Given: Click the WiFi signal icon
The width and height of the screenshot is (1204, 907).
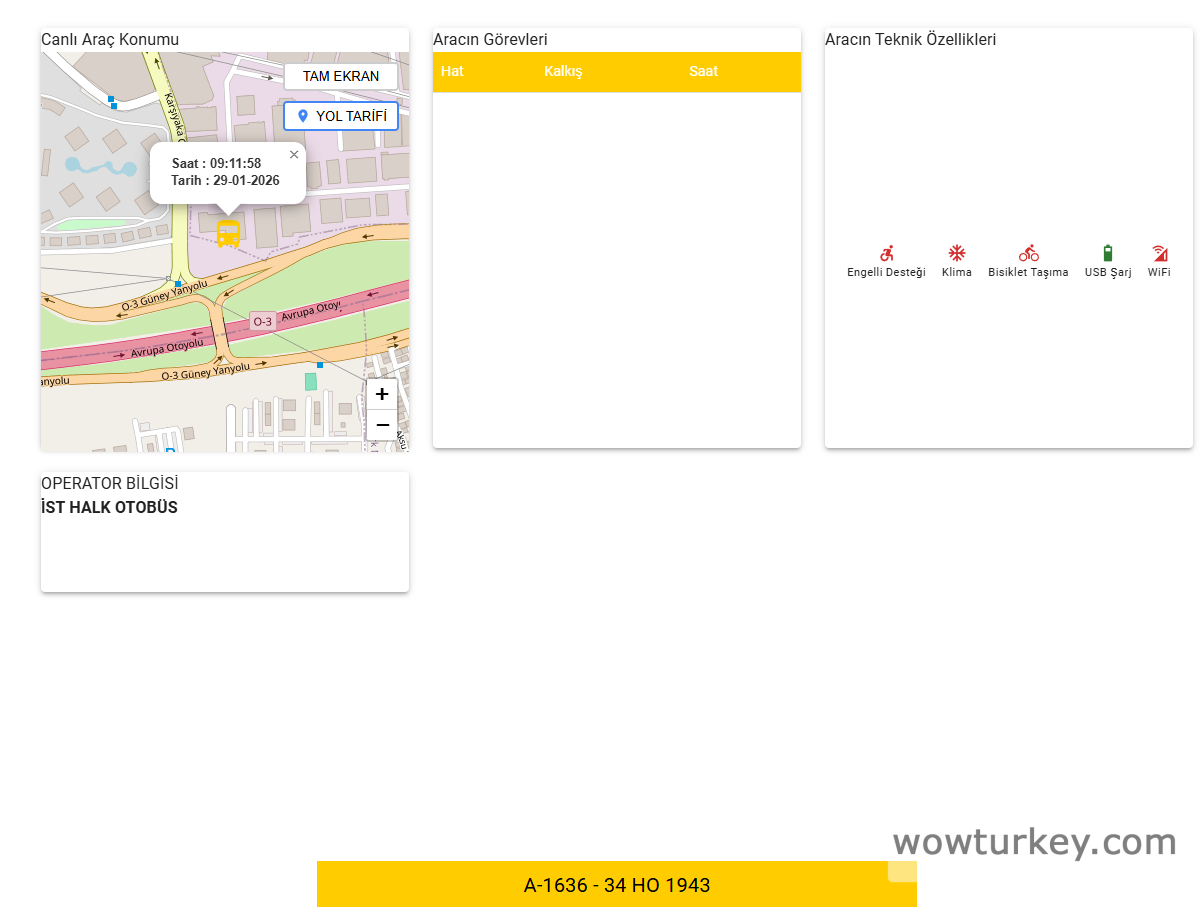Looking at the screenshot, I should [1159, 253].
